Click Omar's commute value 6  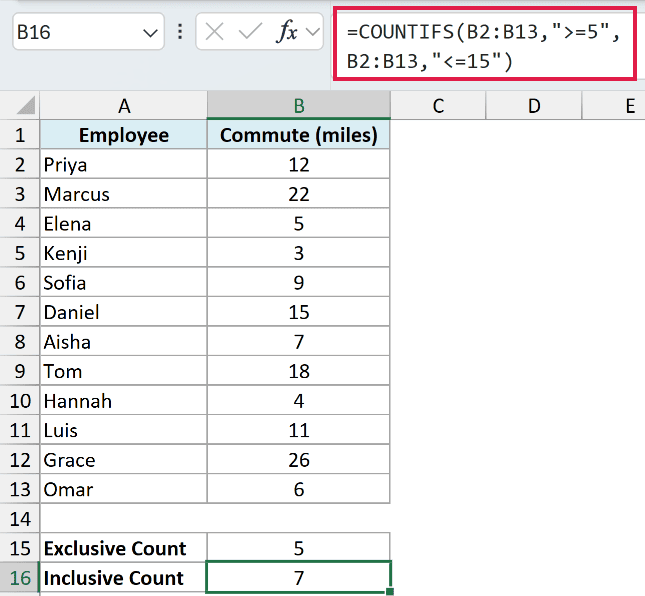(x=299, y=489)
